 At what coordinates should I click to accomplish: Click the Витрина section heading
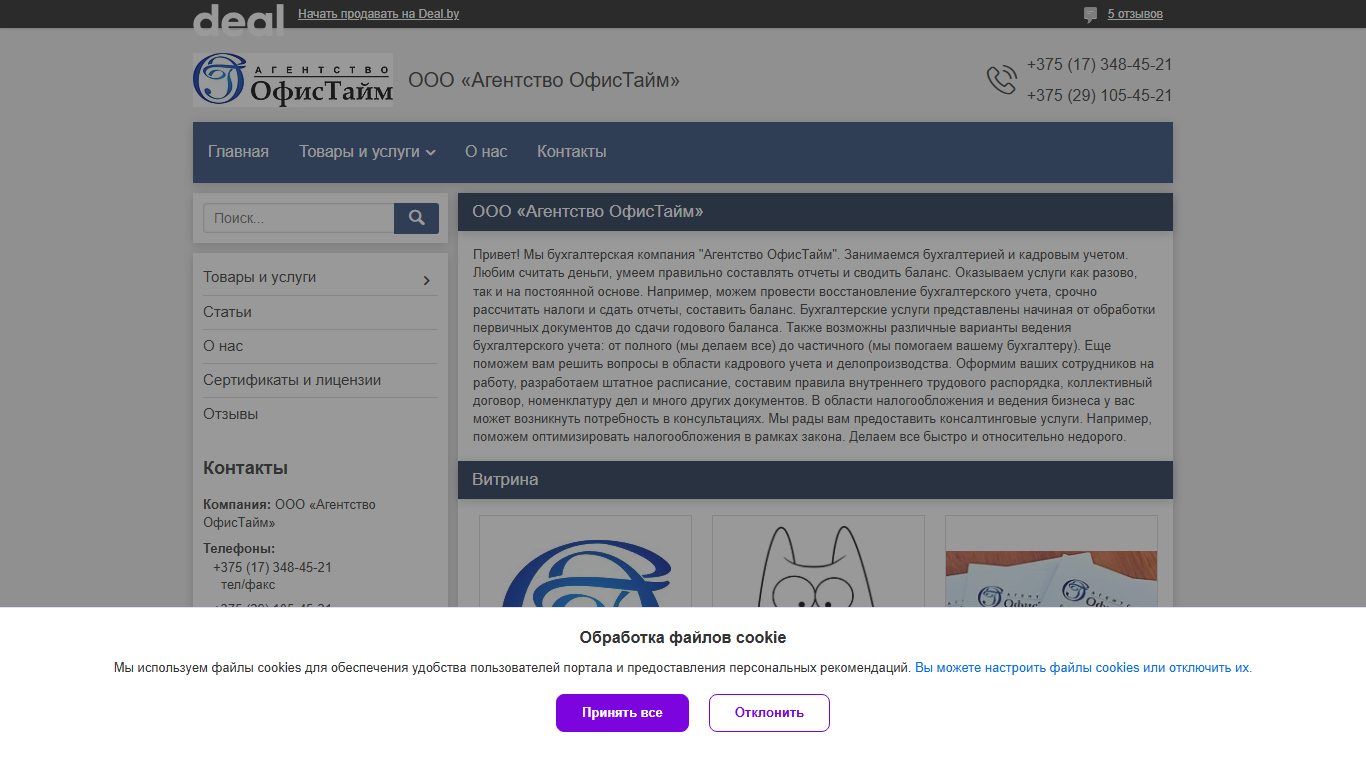[505, 480]
